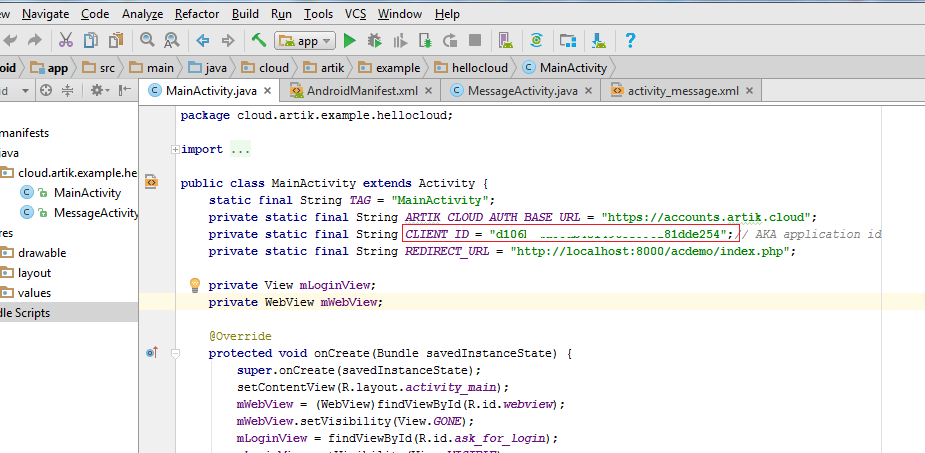Viewport: 925px width, 453px height.
Task: Open the AVD Manager icon
Action: click(x=504, y=40)
